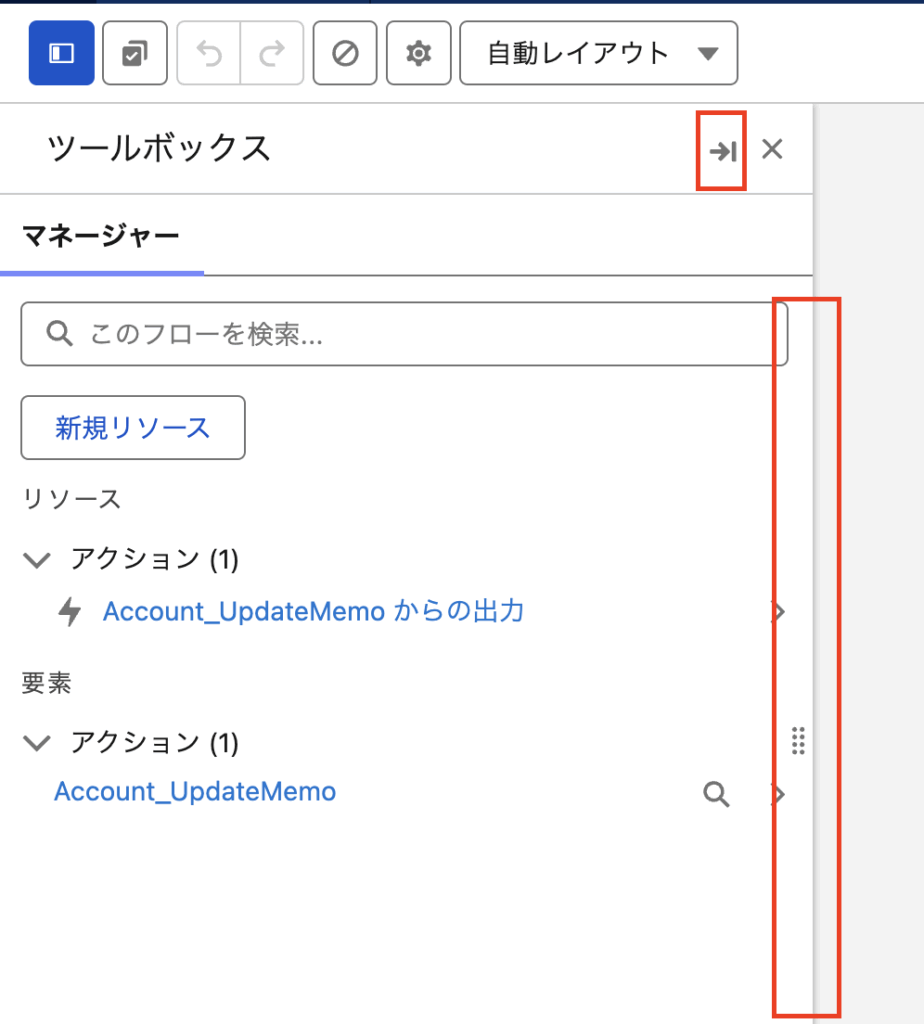
Task: Click lightning bolt icon beside Account_UpdateMemo output
Action: (70, 612)
